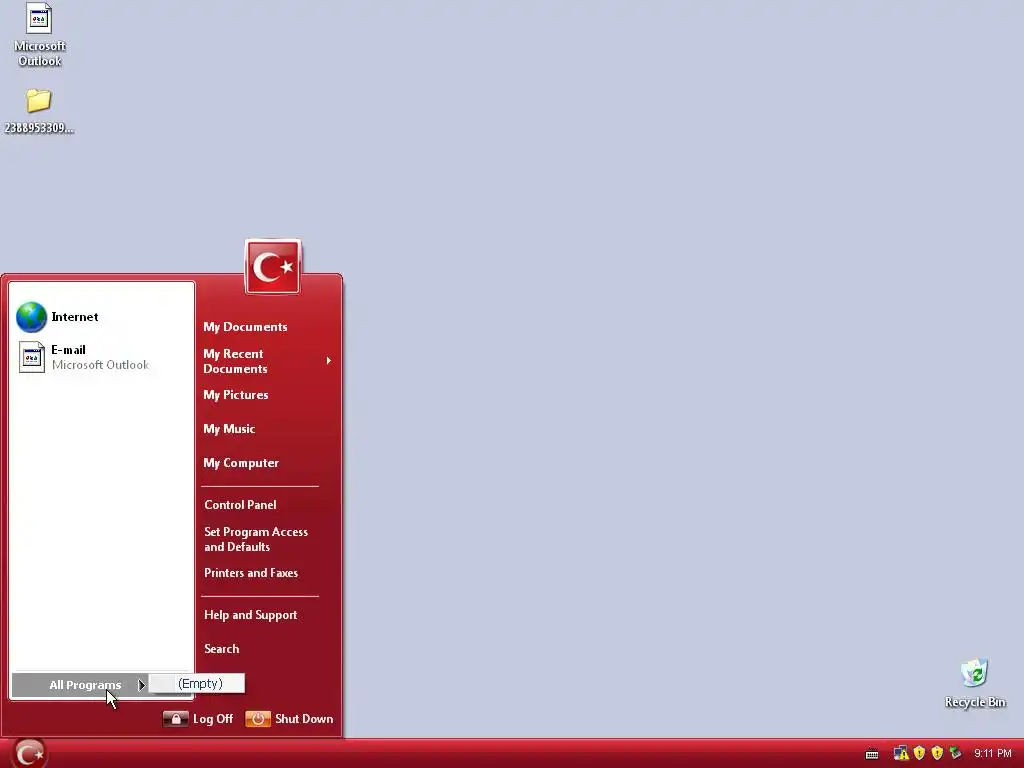
Task: Open the network connection warning tray icon
Action: click(901, 754)
